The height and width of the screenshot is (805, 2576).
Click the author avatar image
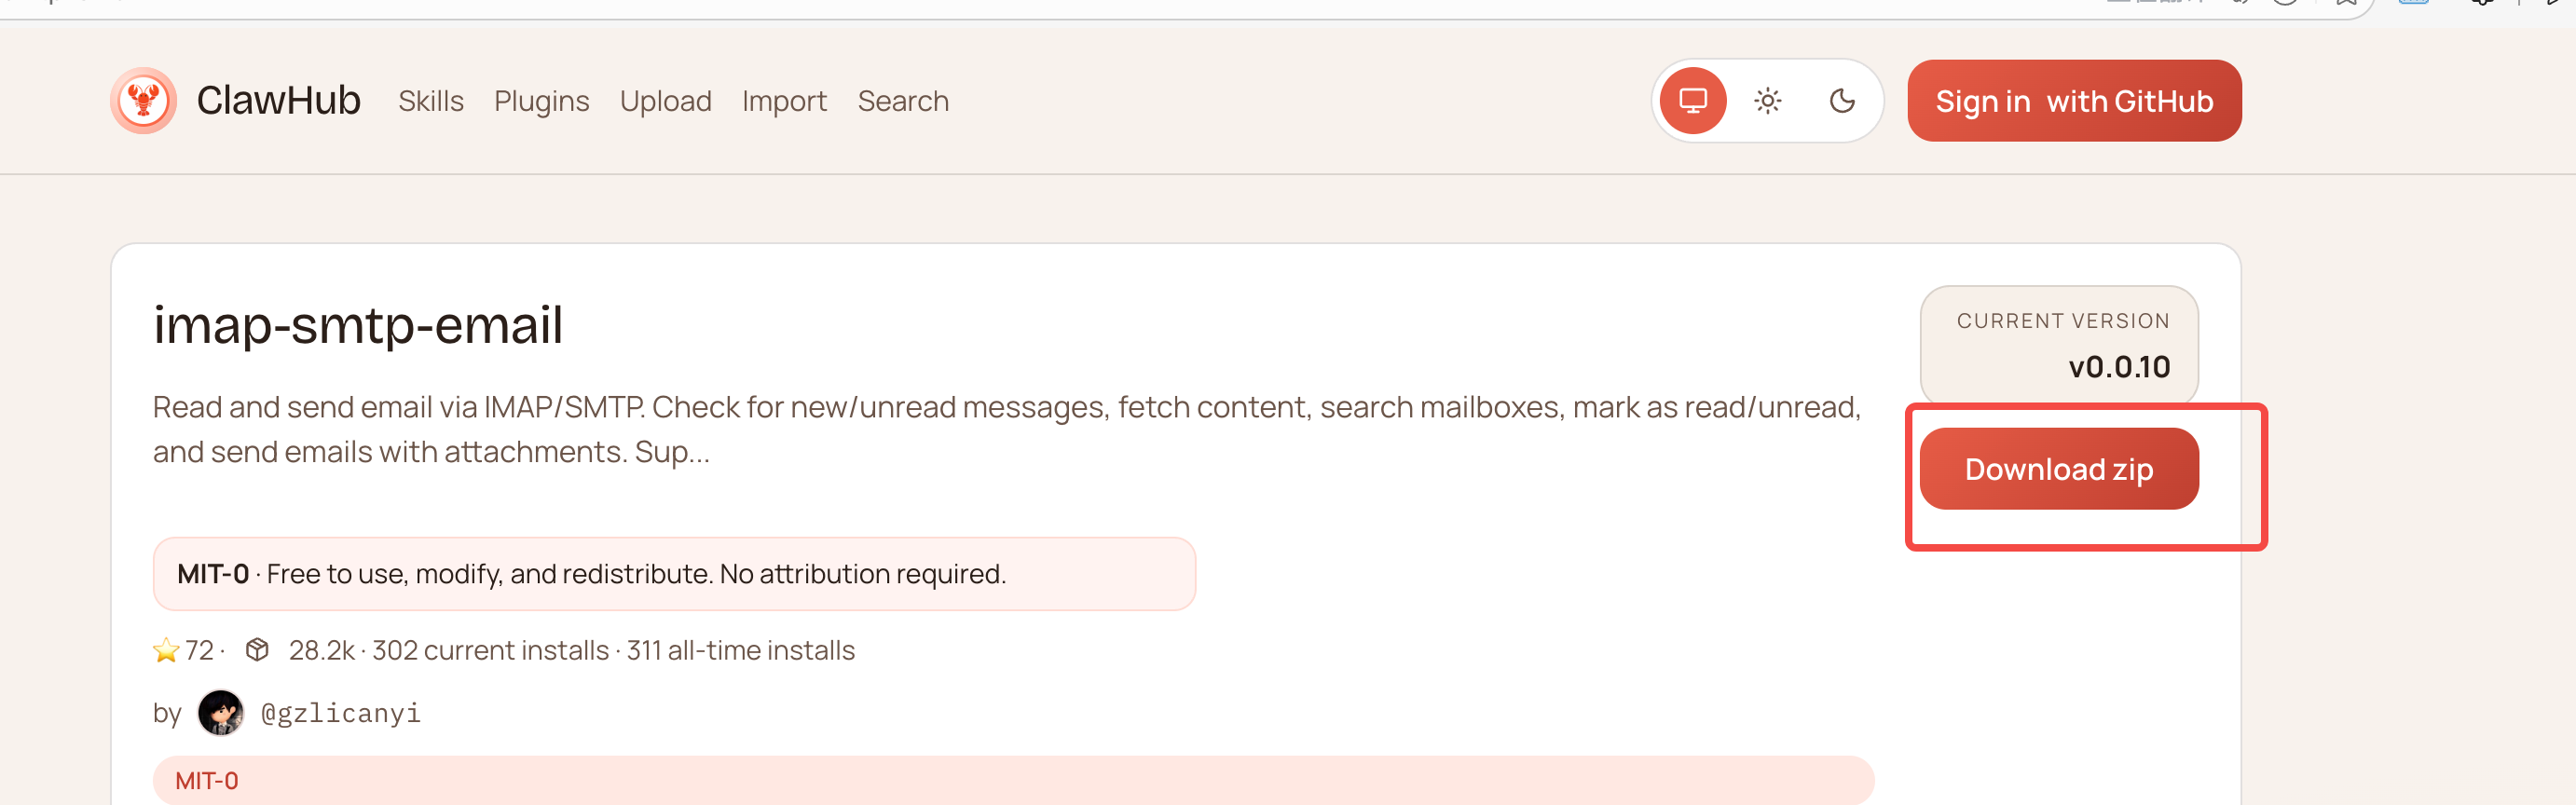[x=220, y=713]
